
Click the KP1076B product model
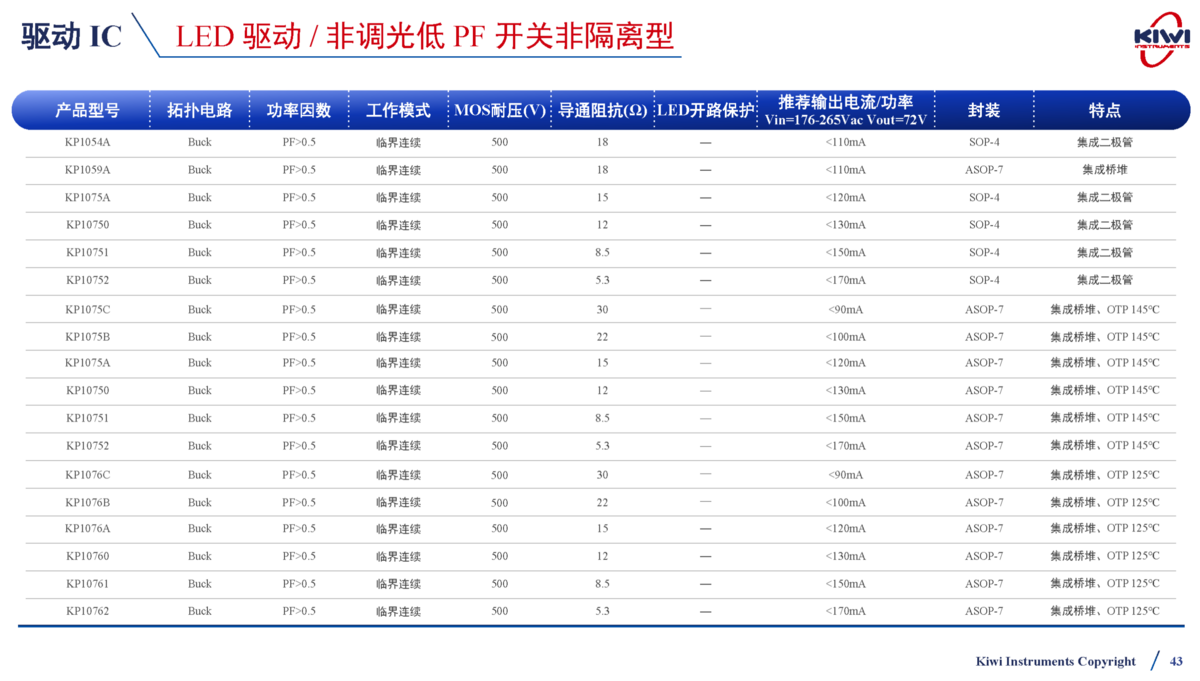click(87, 502)
